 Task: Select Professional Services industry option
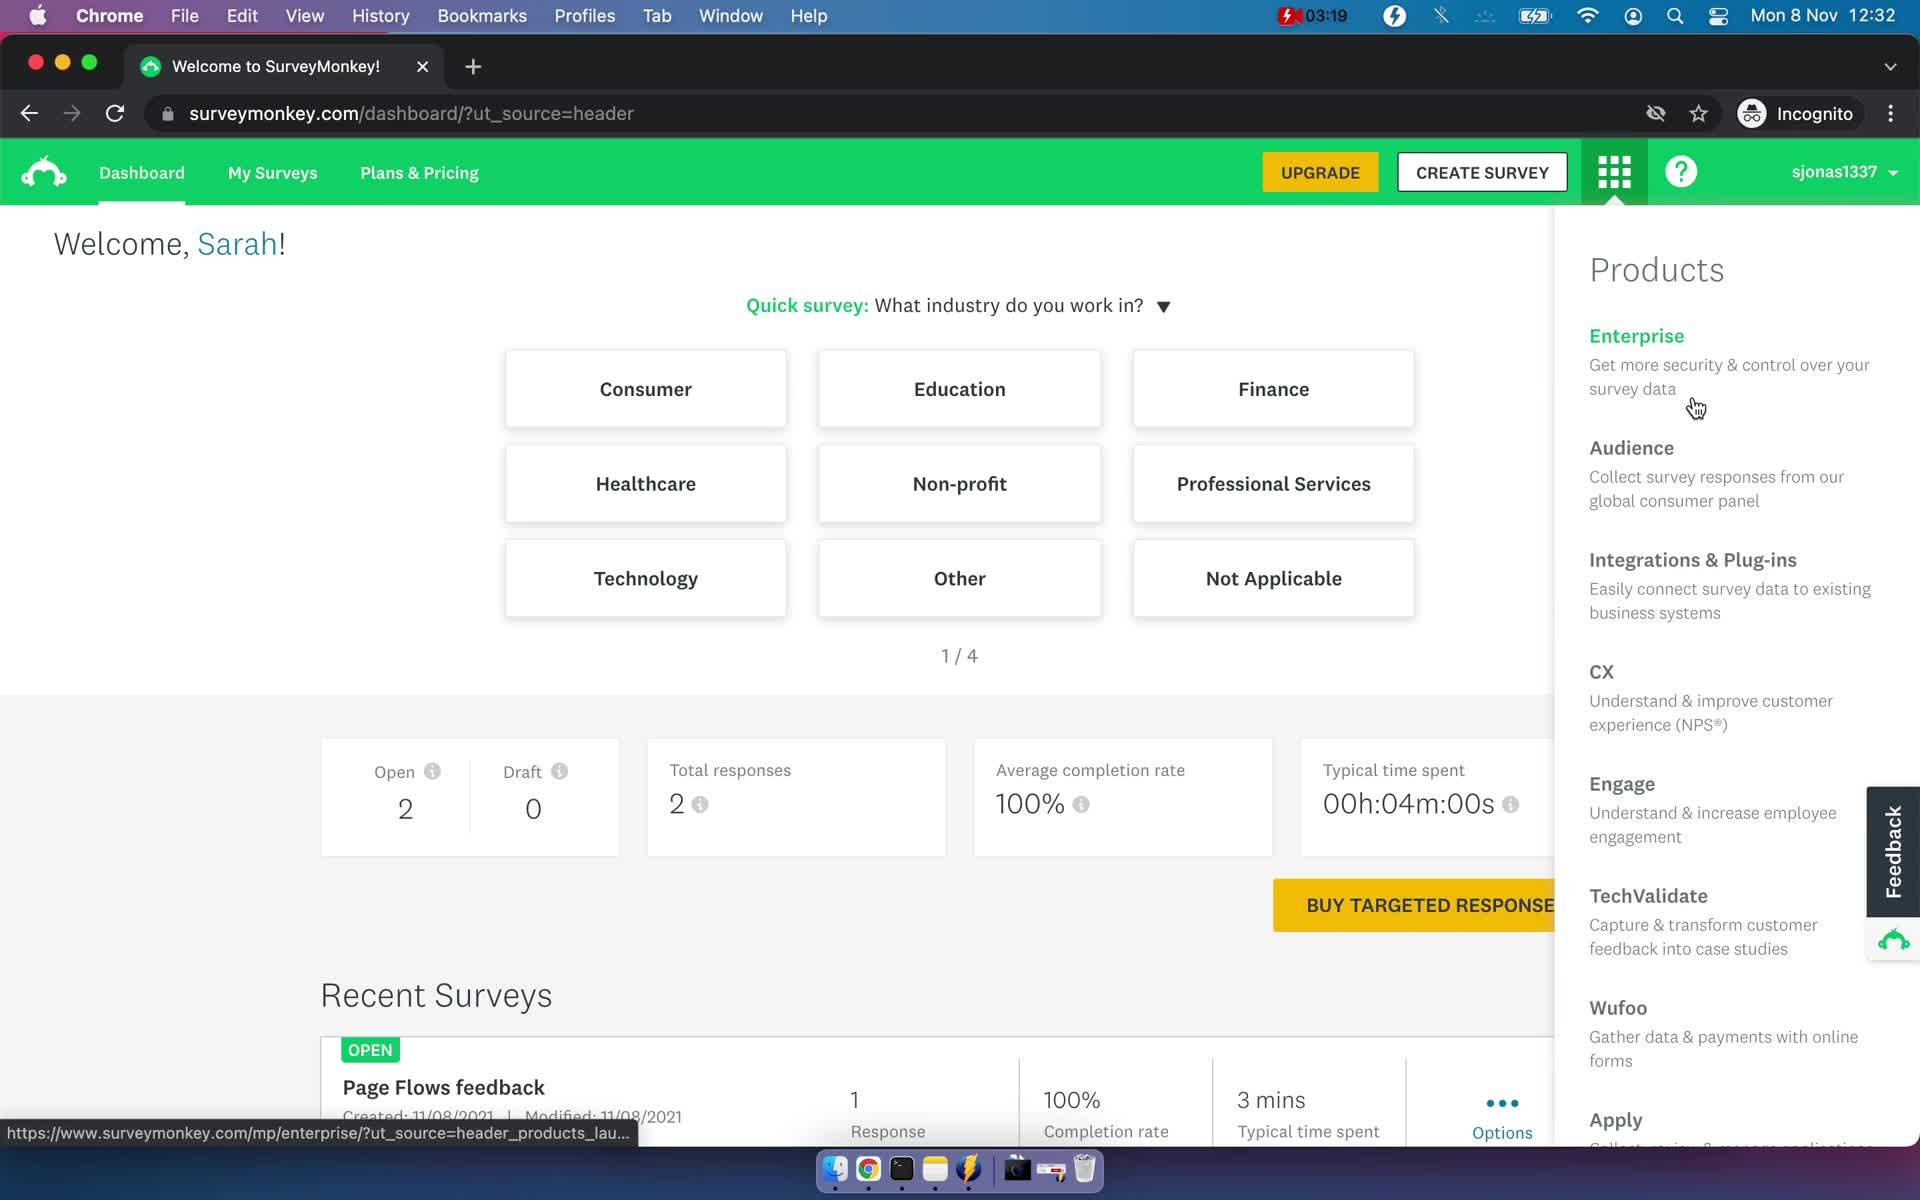[1274, 484]
